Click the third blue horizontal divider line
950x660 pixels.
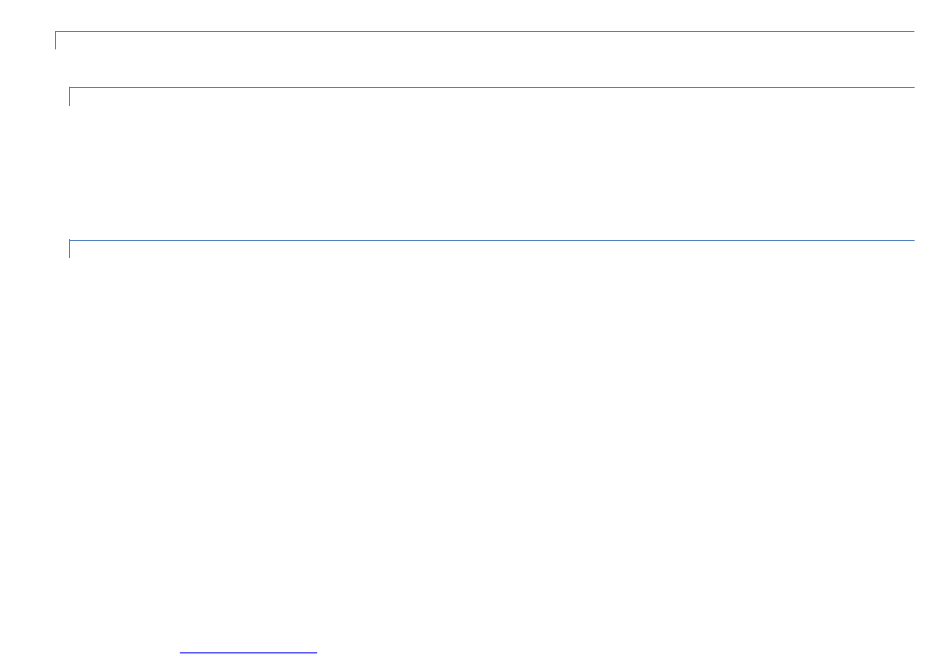[491, 241]
